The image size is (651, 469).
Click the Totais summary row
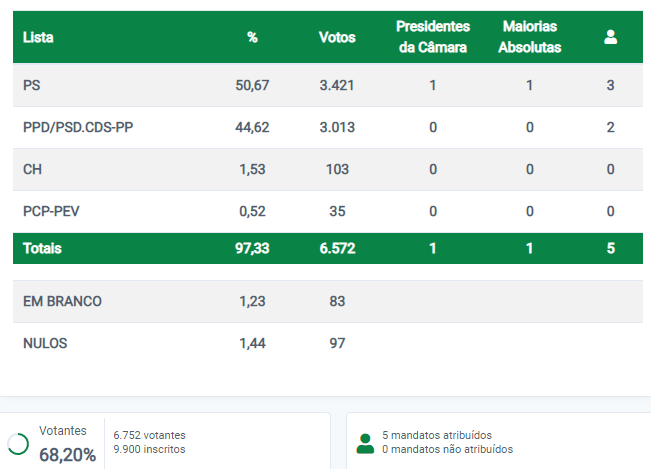click(x=328, y=248)
